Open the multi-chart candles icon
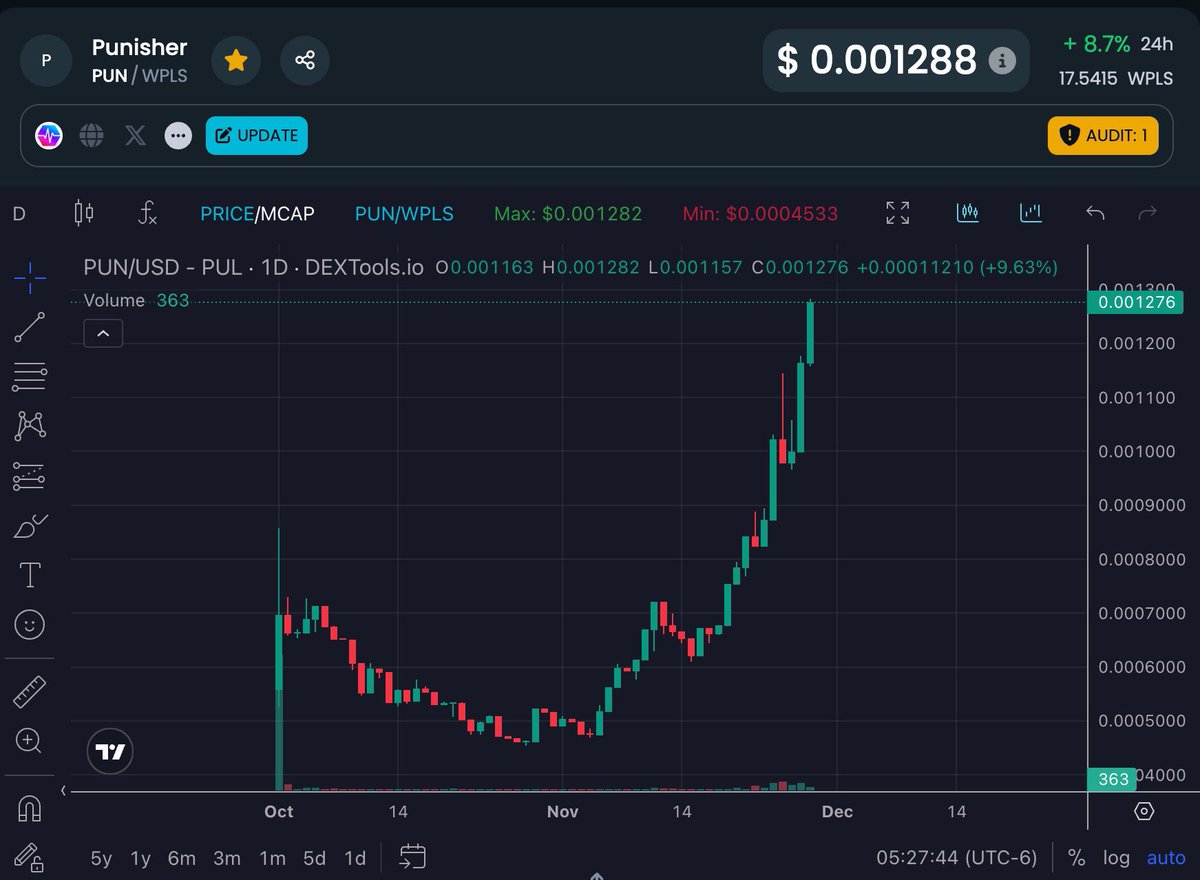Screen dimensions: 1200x880 [x=967, y=212]
